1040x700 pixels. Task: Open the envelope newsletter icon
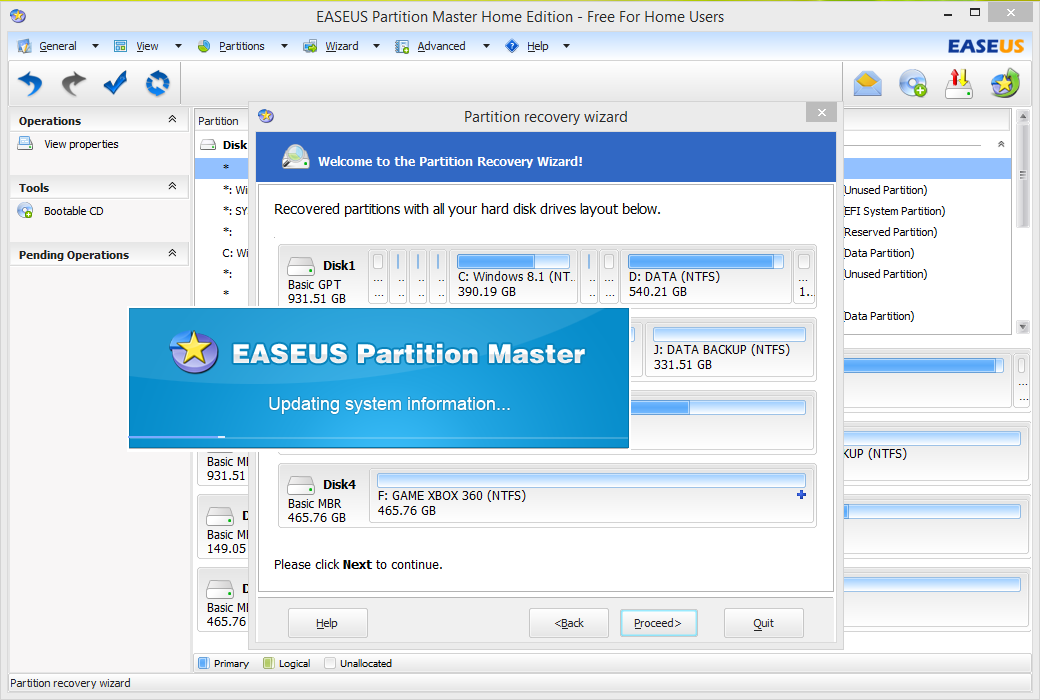coord(868,84)
